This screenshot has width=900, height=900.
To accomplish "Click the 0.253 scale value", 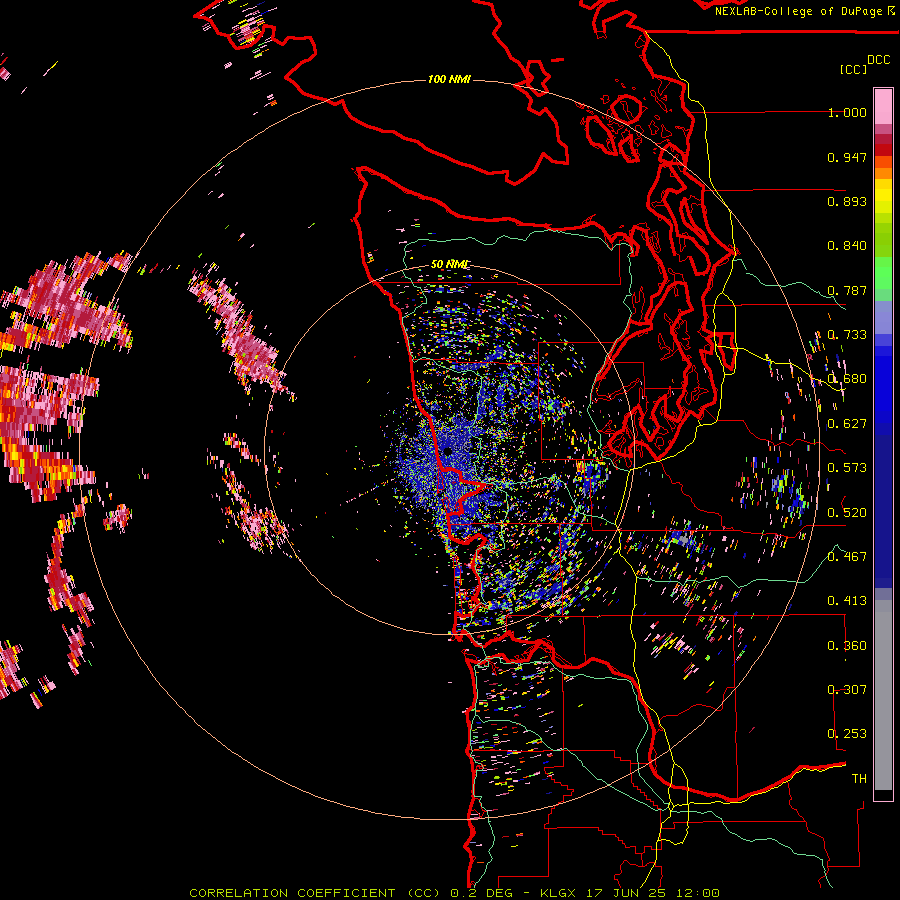I will click(x=847, y=734).
